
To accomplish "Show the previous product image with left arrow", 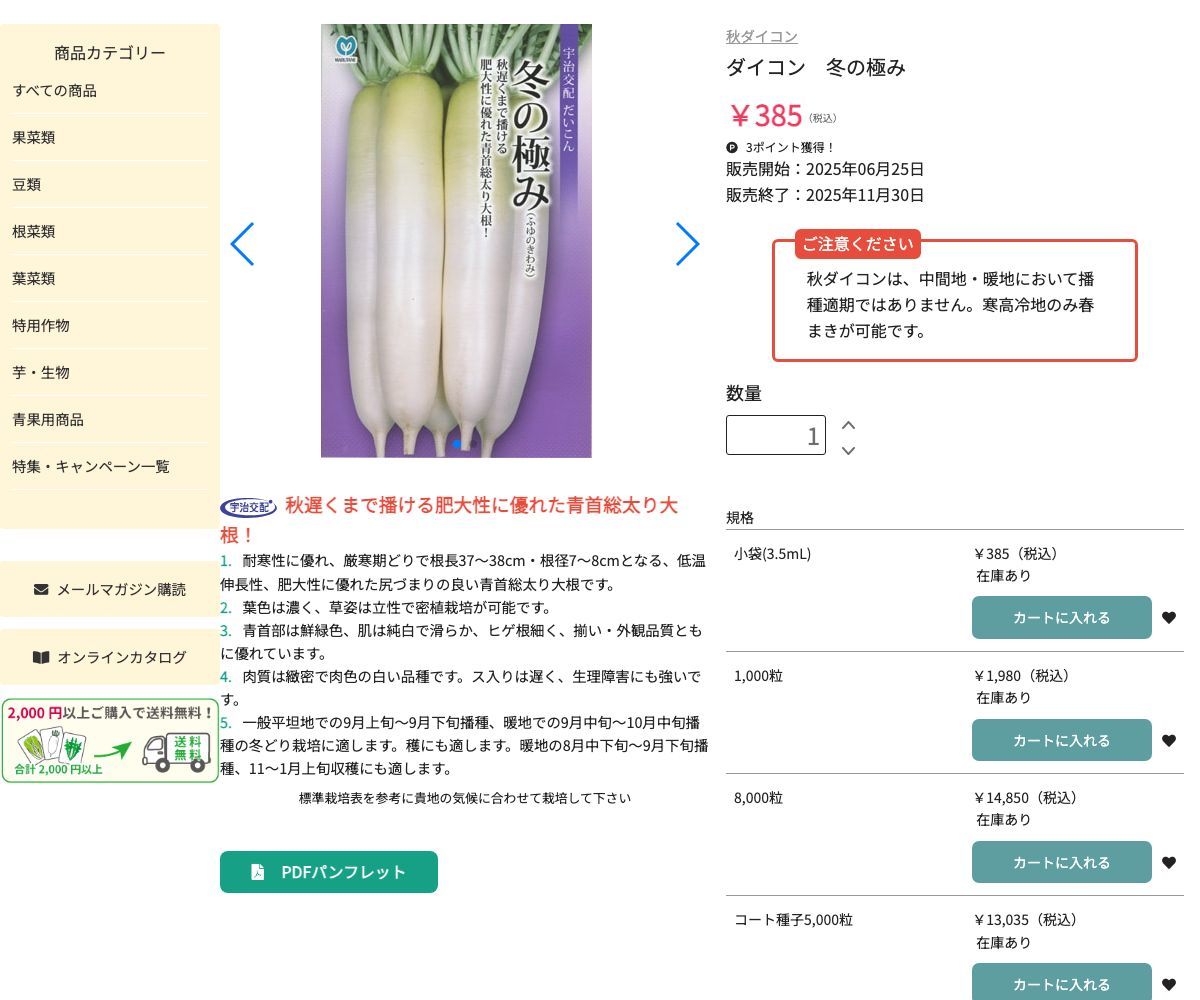I will (x=242, y=243).
